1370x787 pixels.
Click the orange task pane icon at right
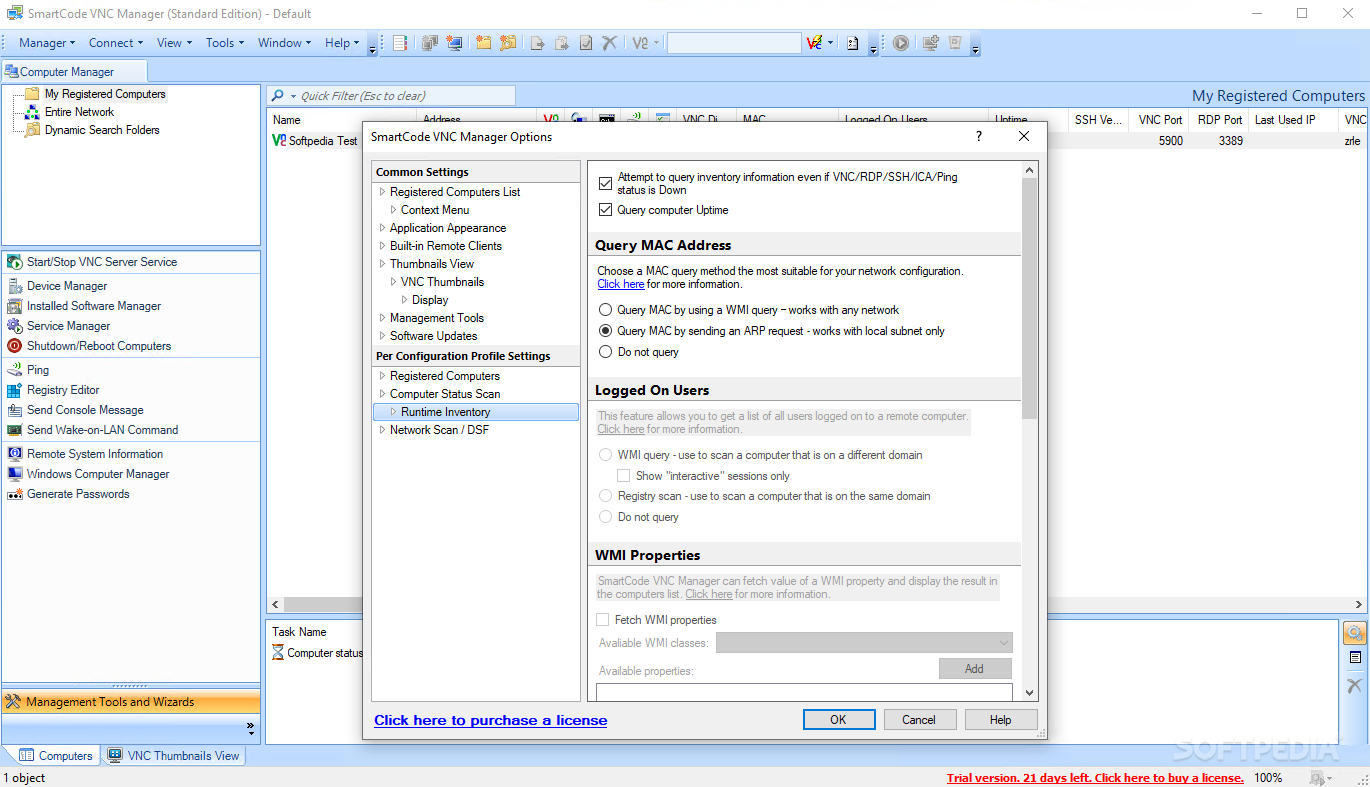click(x=1354, y=633)
